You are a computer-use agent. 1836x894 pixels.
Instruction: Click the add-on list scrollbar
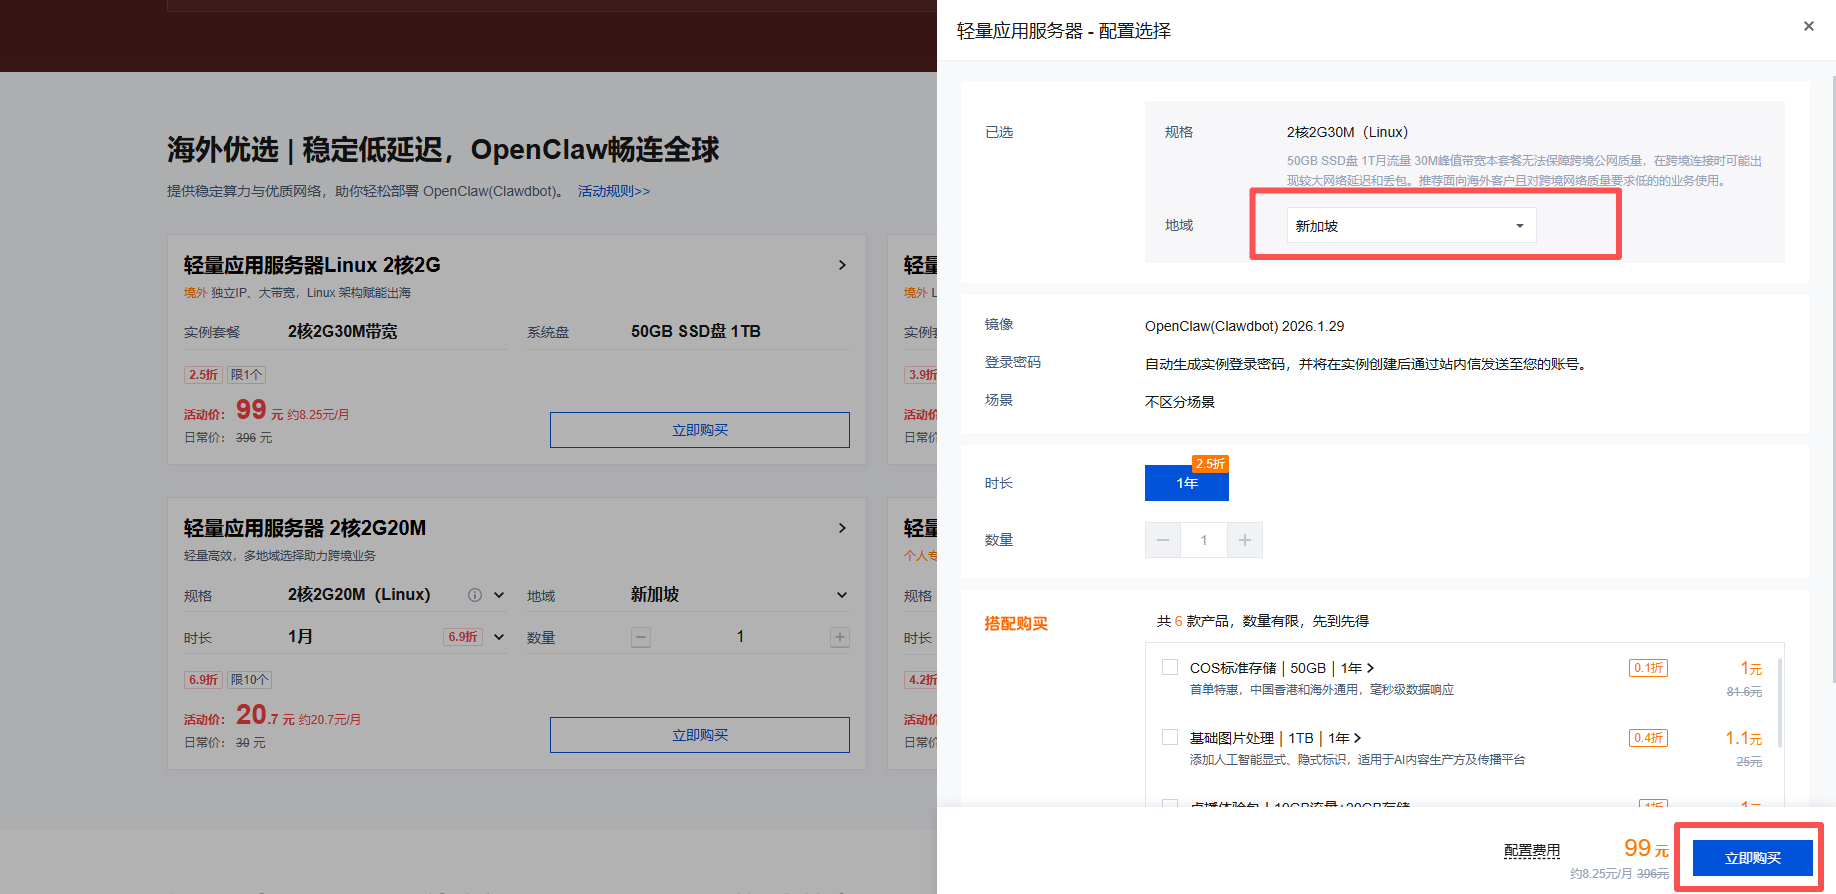[1779, 700]
